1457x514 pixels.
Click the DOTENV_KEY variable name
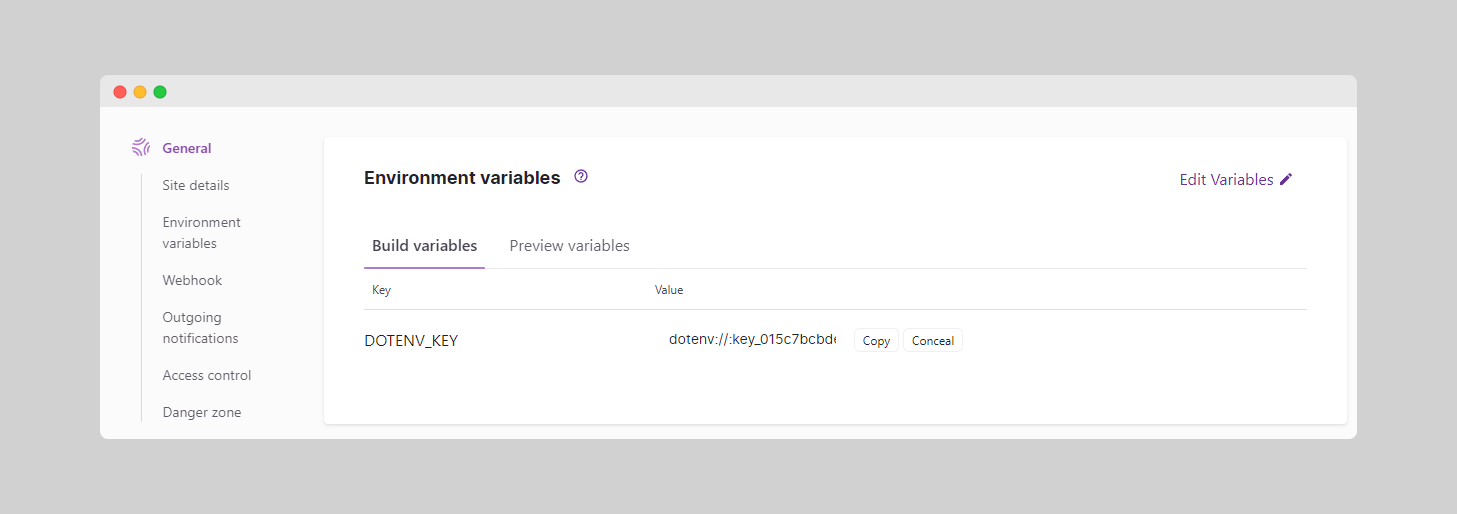click(411, 341)
